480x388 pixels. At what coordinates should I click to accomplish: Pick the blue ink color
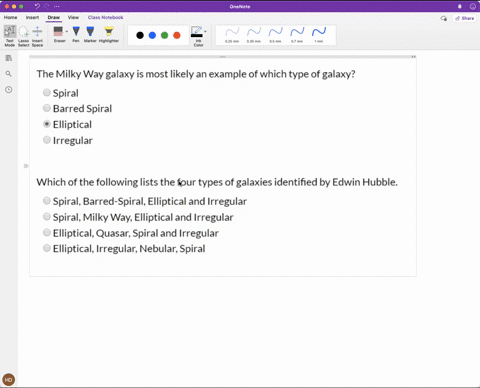click(x=152, y=35)
